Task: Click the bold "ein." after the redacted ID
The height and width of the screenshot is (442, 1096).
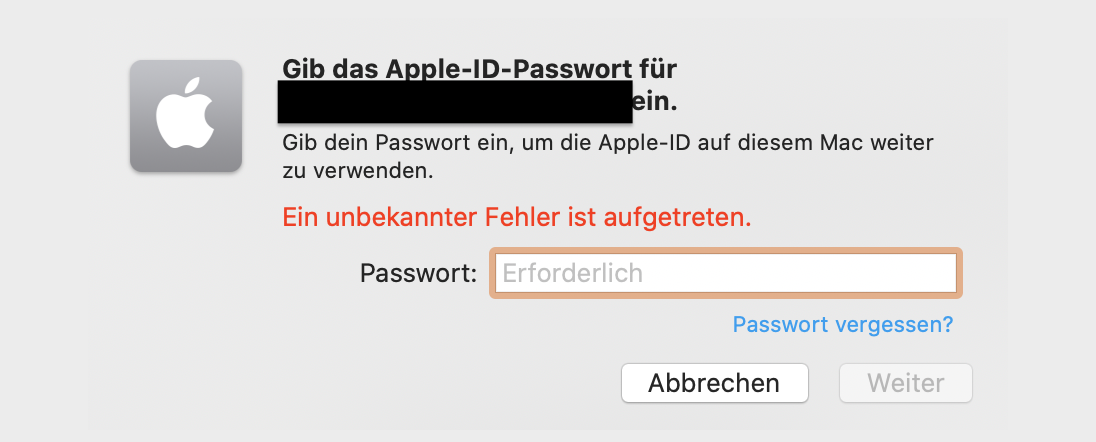Action: (656, 102)
